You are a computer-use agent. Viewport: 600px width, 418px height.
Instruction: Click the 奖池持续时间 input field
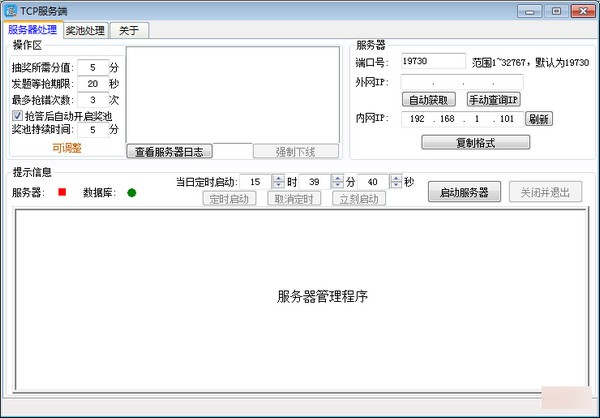pyautogui.click(x=93, y=129)
